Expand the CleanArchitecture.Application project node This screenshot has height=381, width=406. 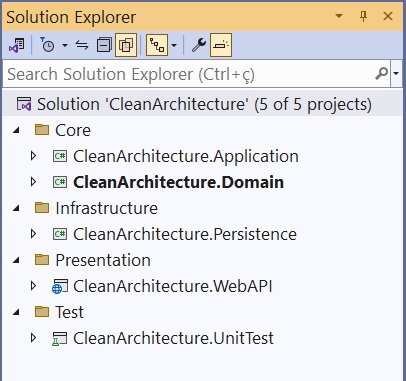[x=33, y=156]
